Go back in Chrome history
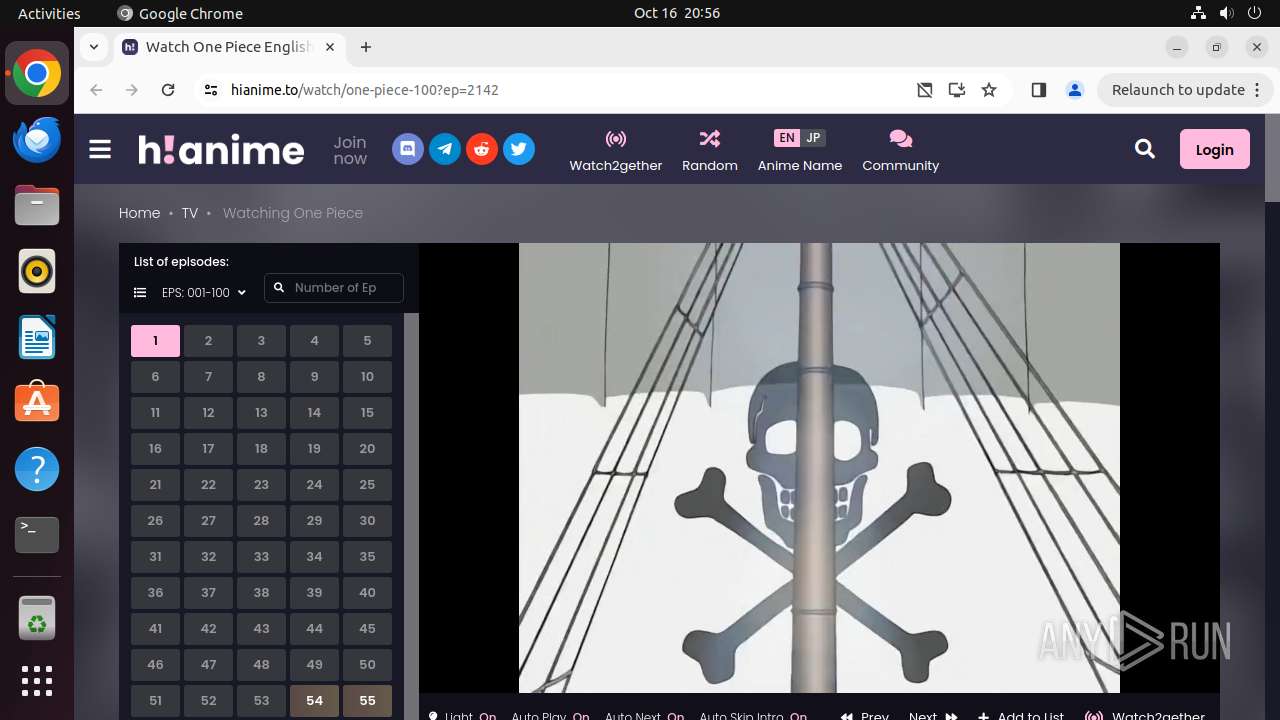The height and width of the screenshot is (720, 1280). pyautogui.click(x=96, y=90)
